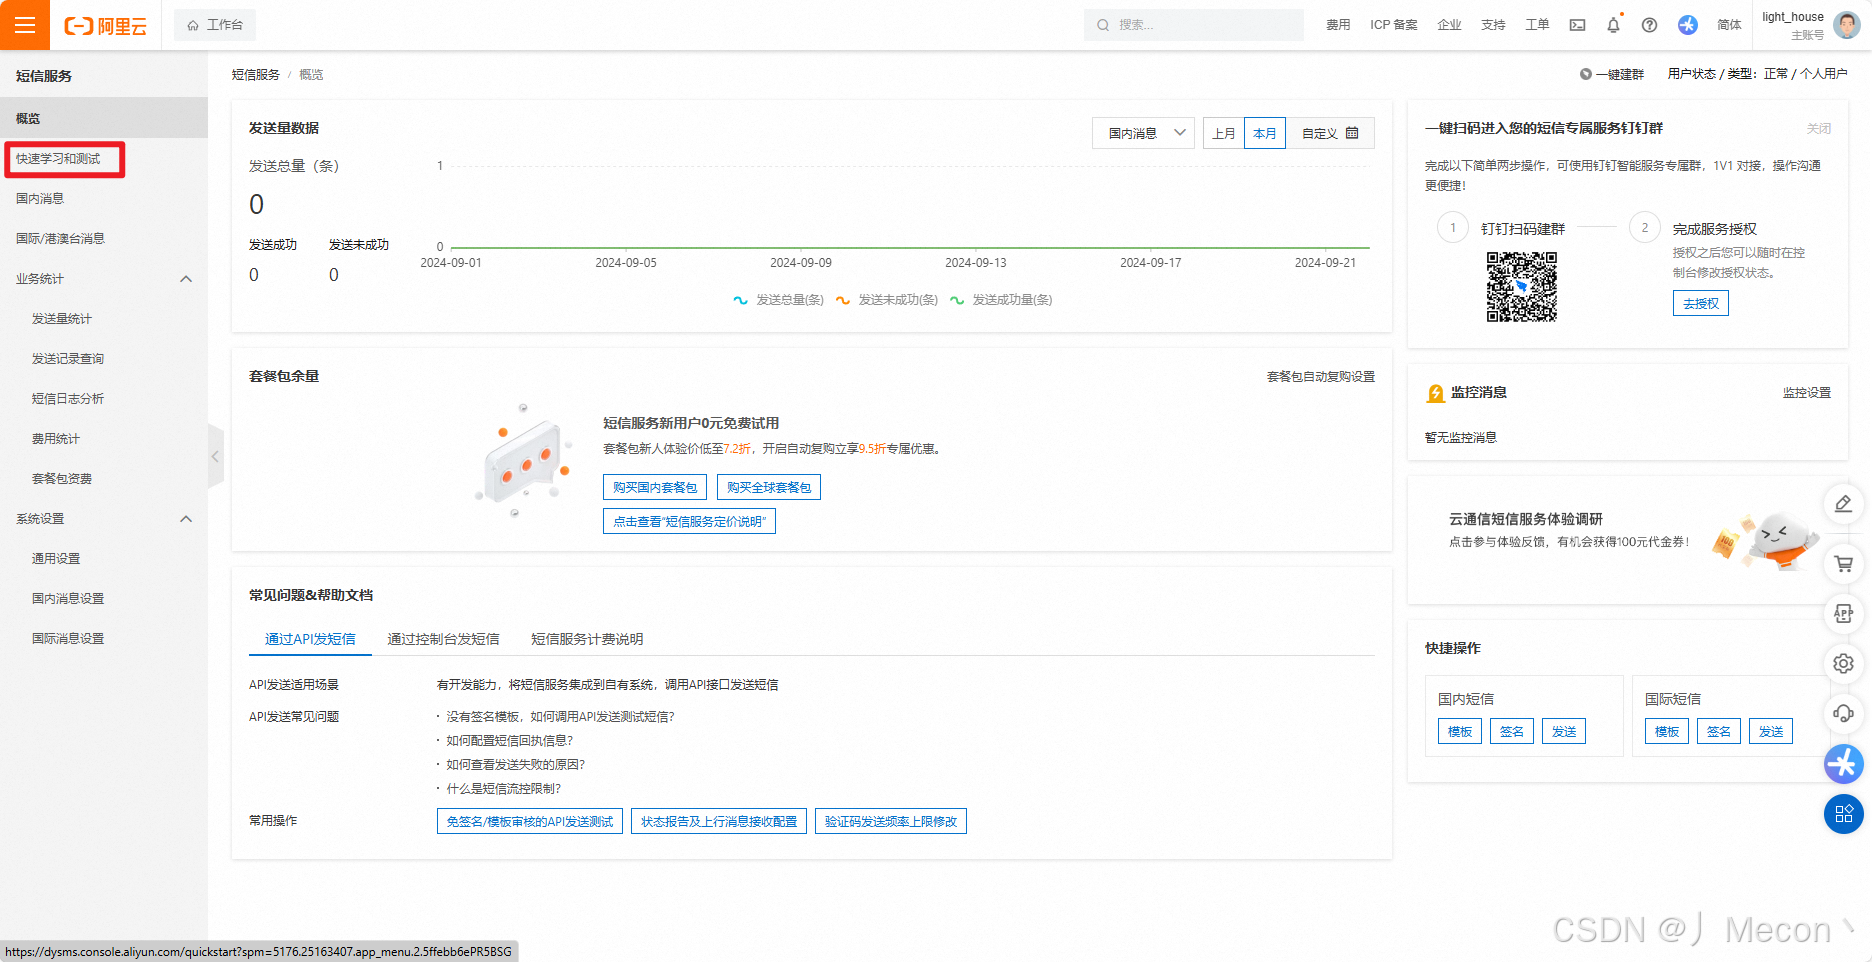
Task: Launch Cloud Shell via the terminal icon
Action: (x=1577, y=24)
